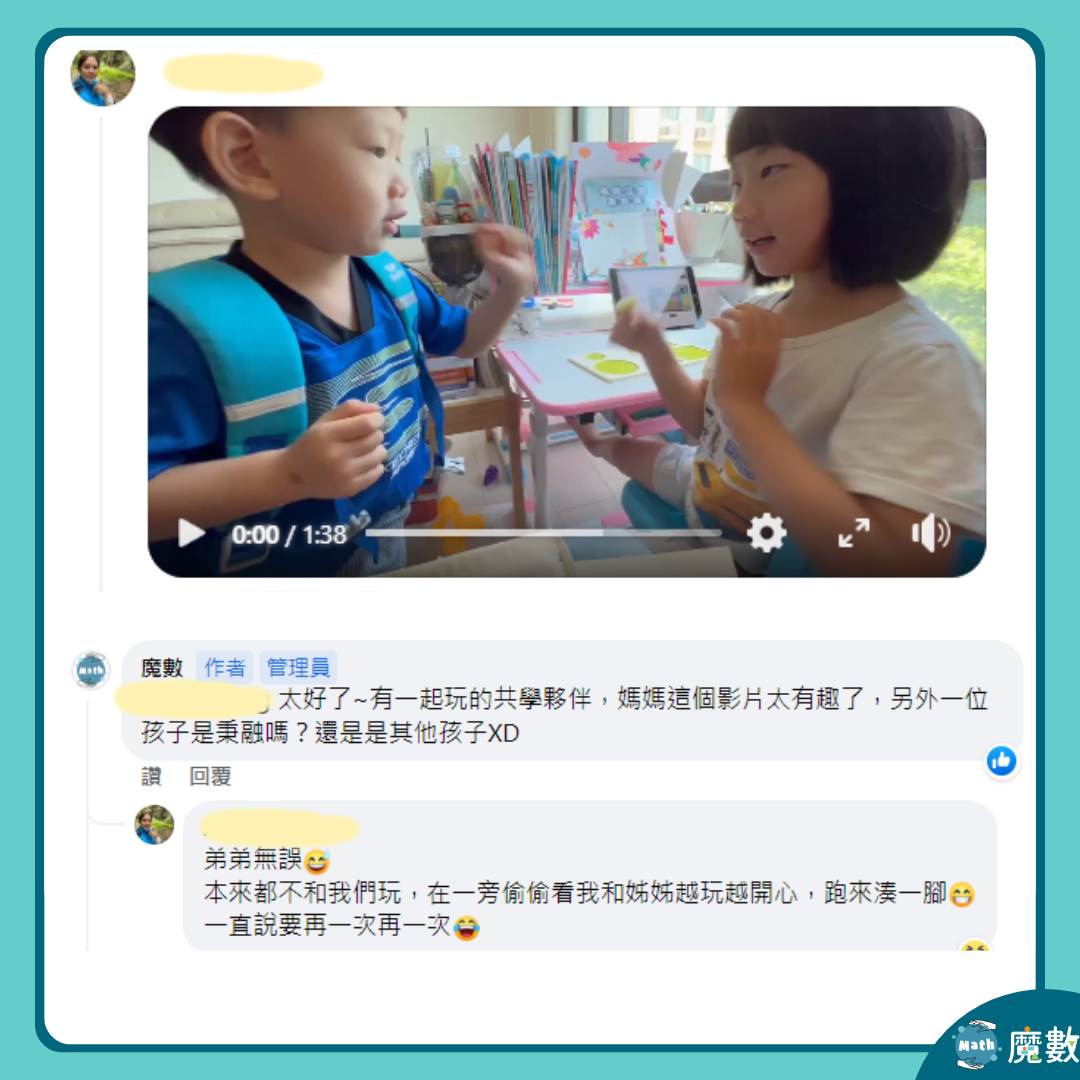Click the blurred name on reply comment
The height and width of the screenshot is (1080, 1080).
(x=280, y=826)
